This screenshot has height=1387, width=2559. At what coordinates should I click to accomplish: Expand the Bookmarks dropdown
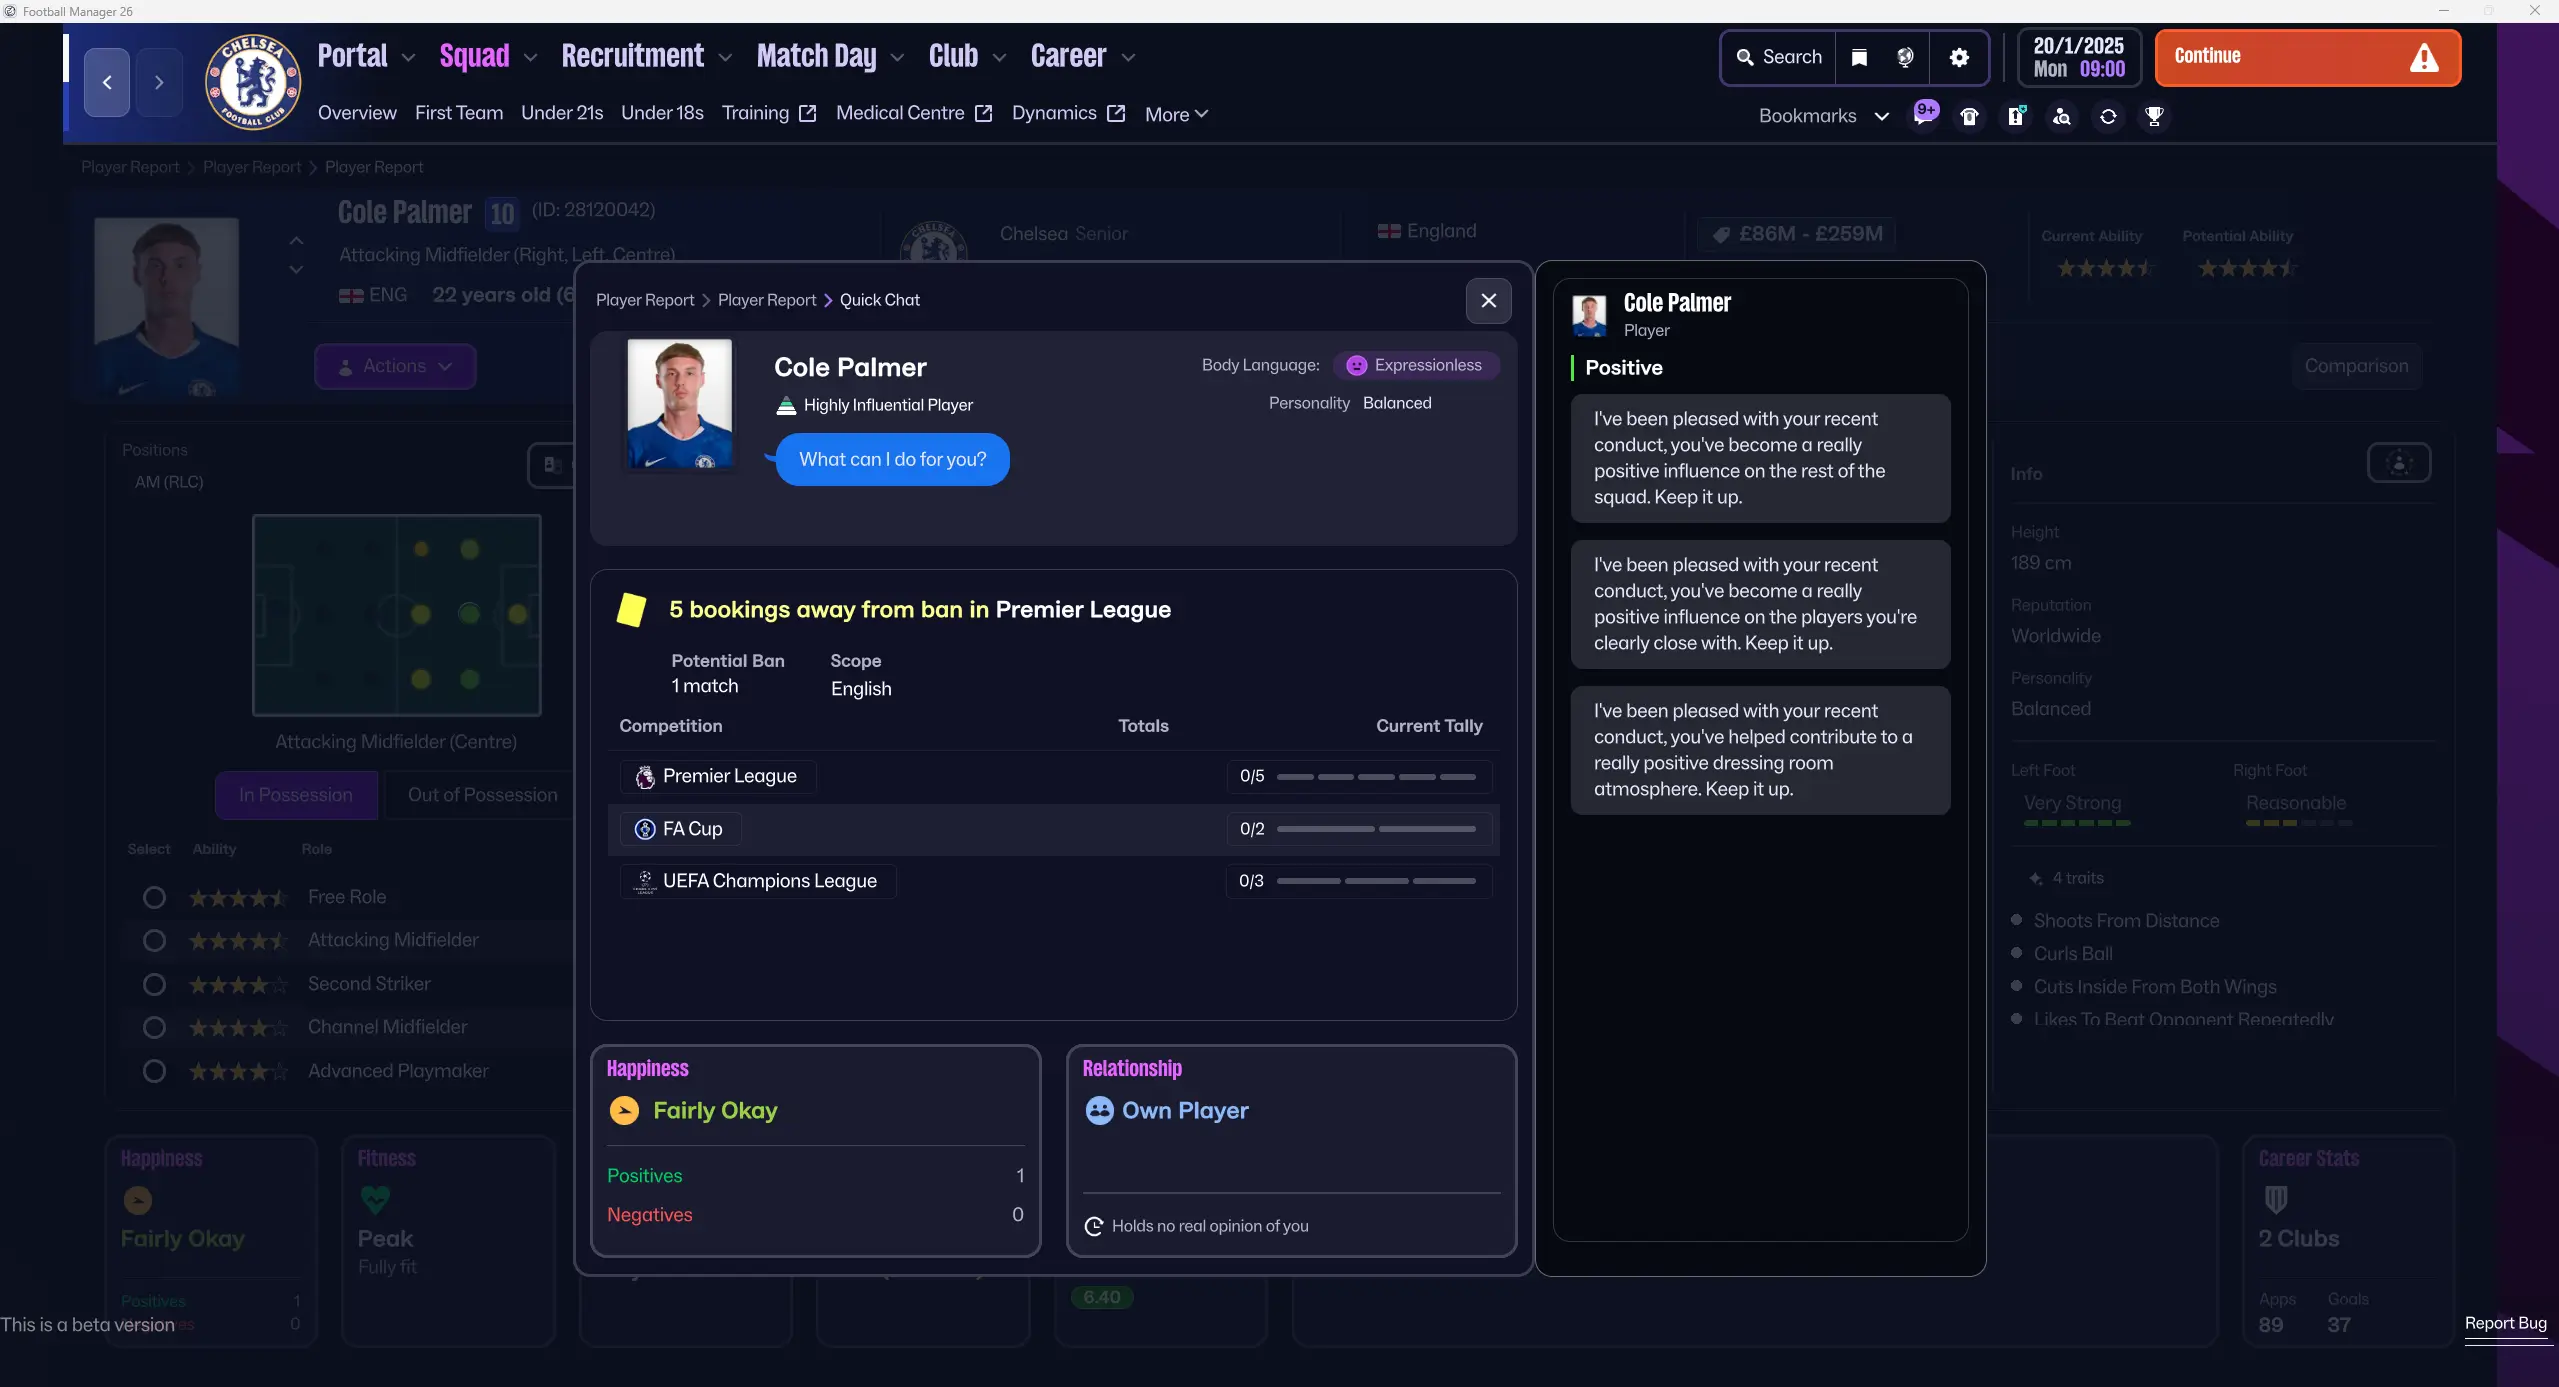(x=1823, y=116)
